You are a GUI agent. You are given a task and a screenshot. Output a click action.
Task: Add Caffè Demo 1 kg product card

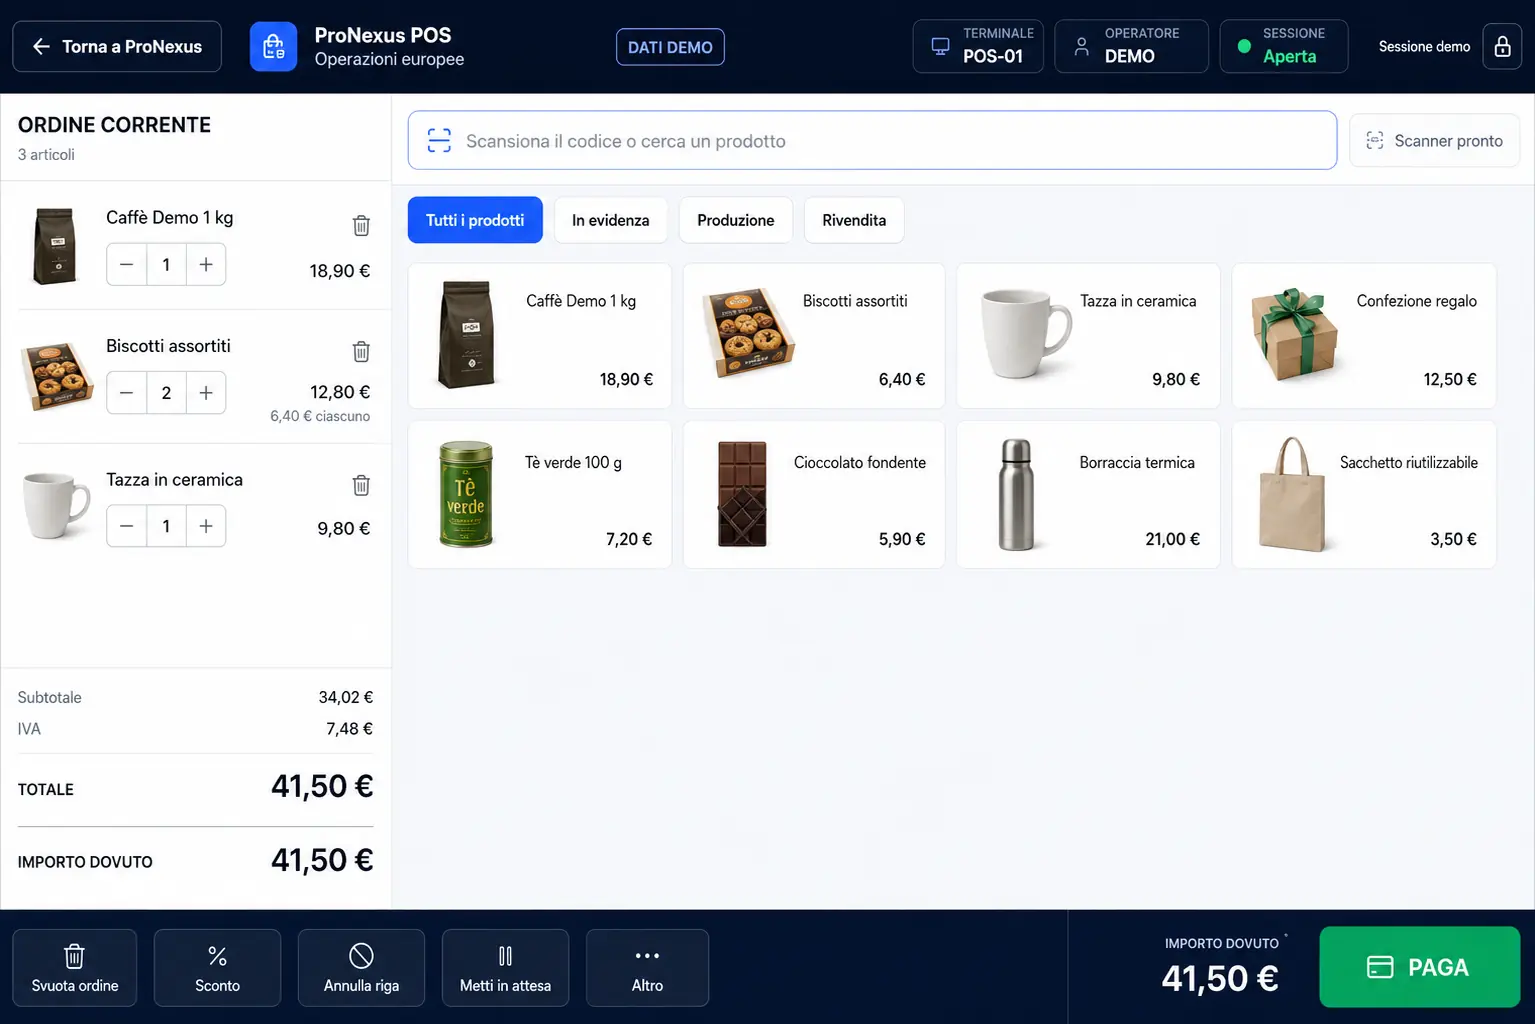[x=540, y=336]
